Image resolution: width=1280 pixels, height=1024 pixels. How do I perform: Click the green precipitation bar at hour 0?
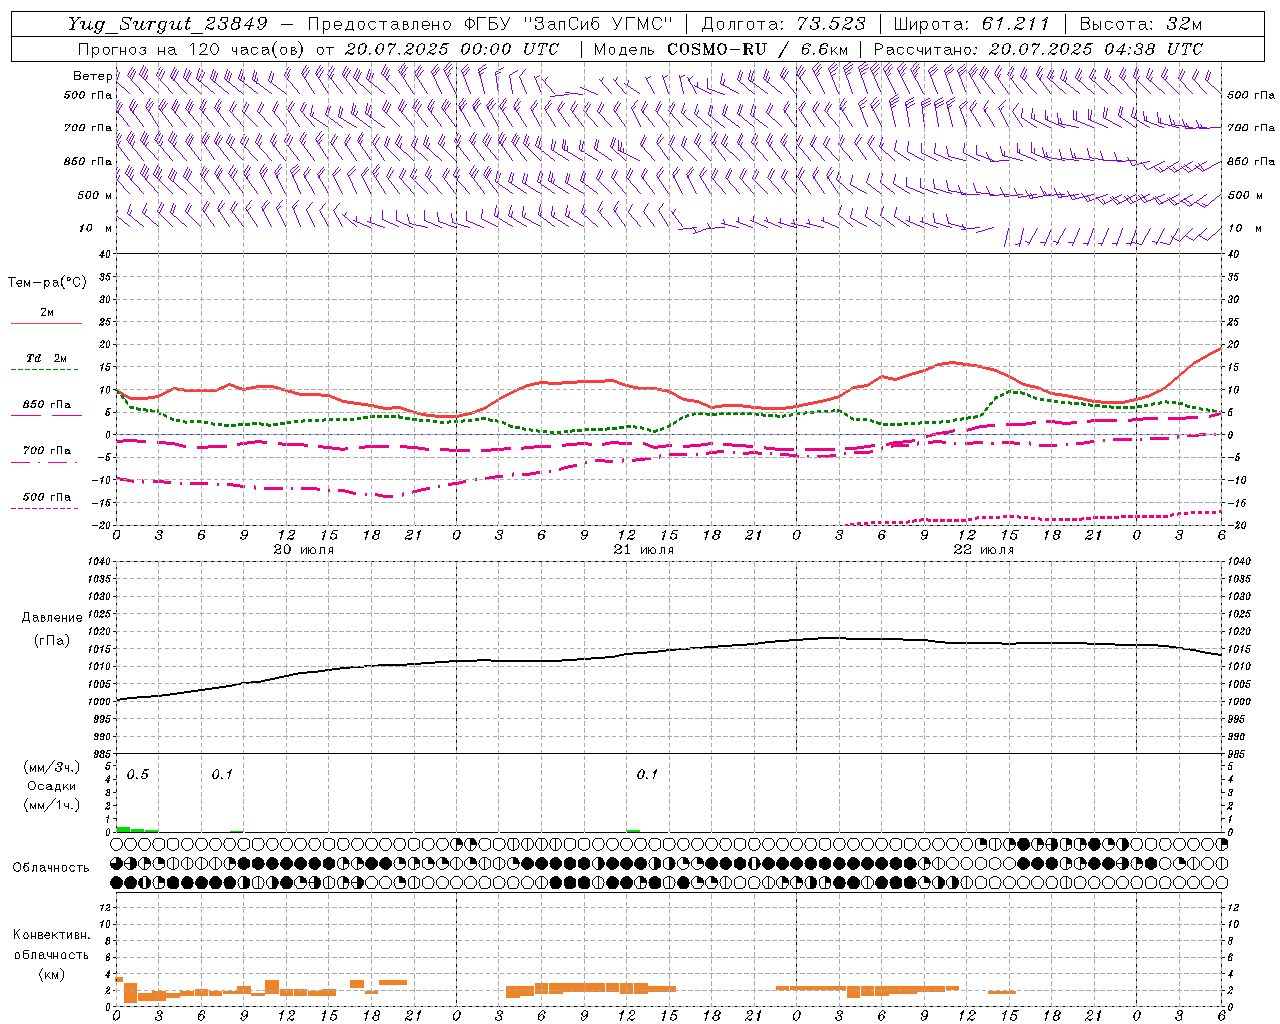(123, 829)
